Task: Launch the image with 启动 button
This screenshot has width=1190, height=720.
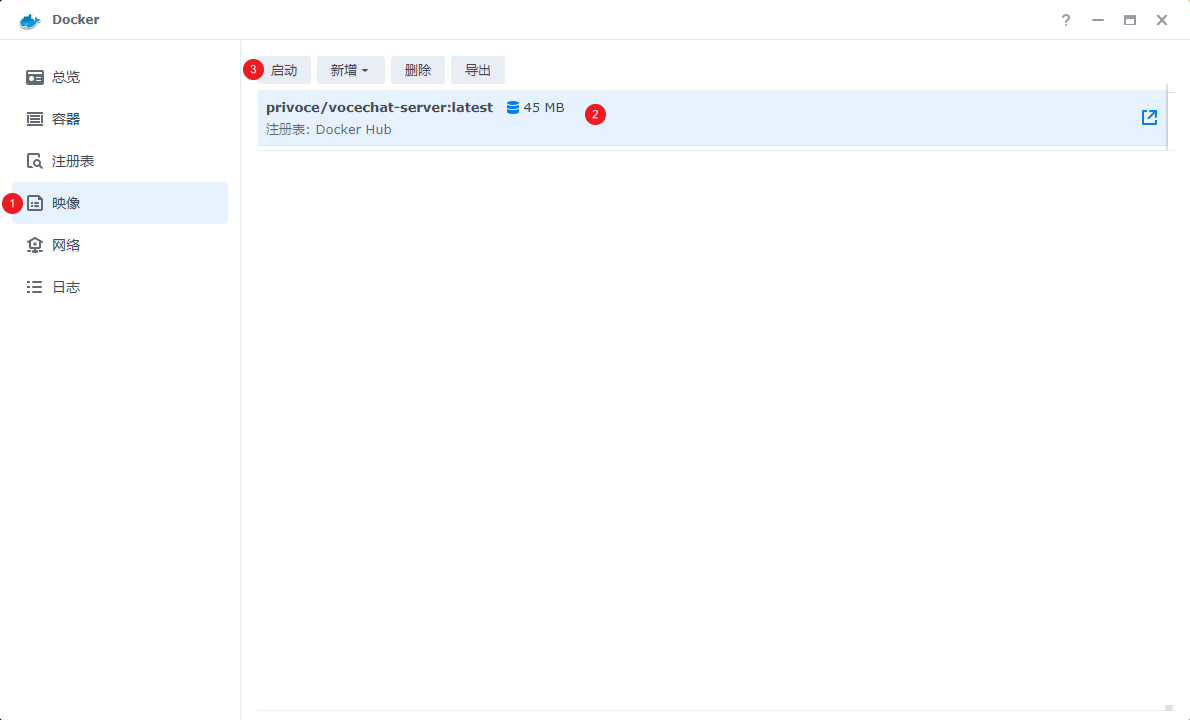Action: (x=284, y=71)
